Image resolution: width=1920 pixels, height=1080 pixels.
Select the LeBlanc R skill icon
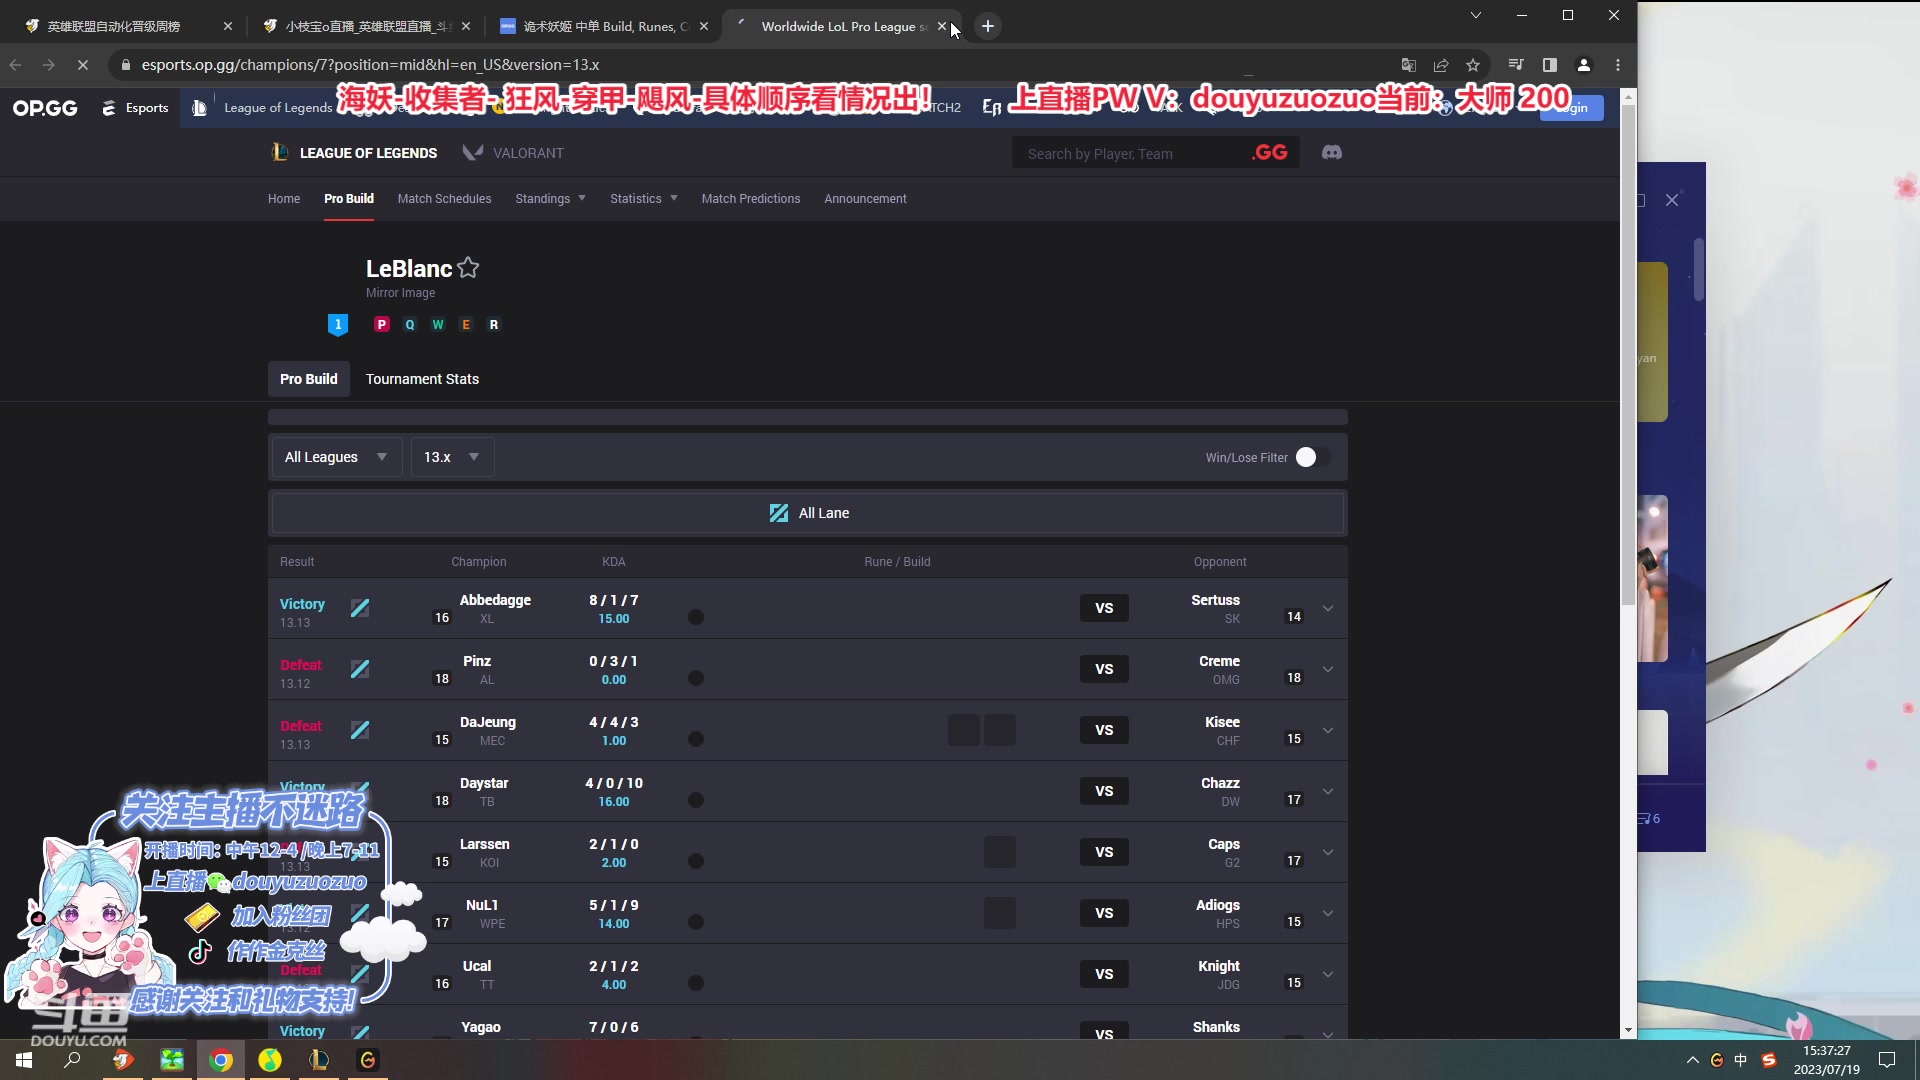[493, 324]
